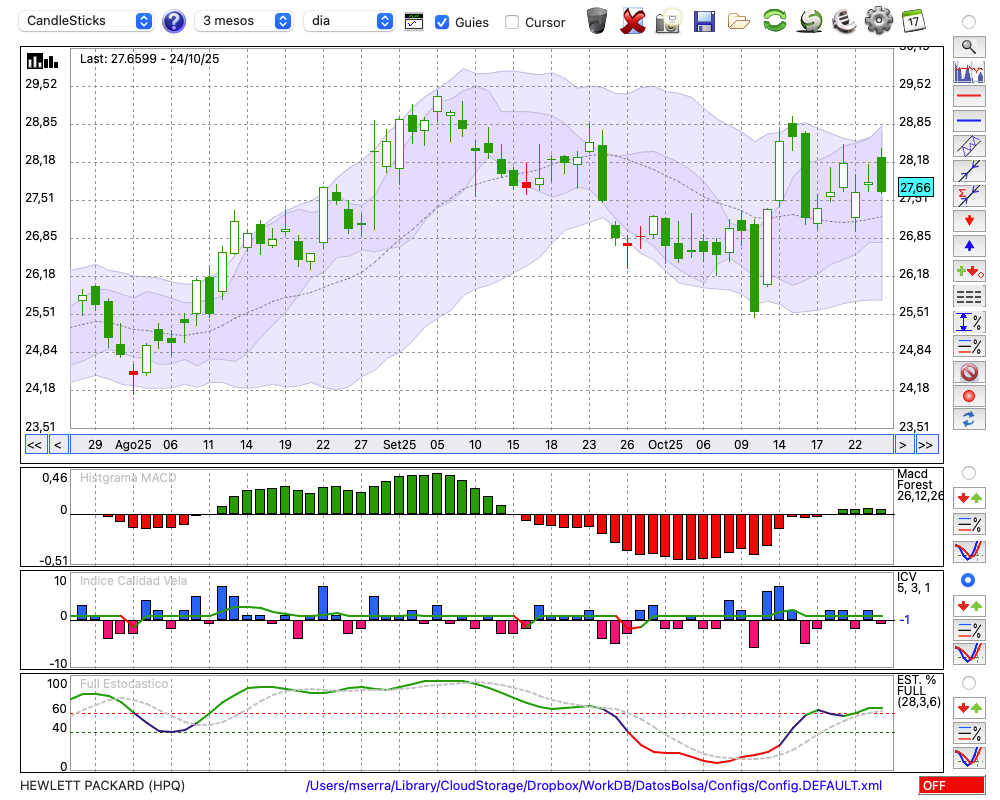Click the Config.DEFAULT.xml file path link
Screen dimensions: 1000x800
click(594, 786)
